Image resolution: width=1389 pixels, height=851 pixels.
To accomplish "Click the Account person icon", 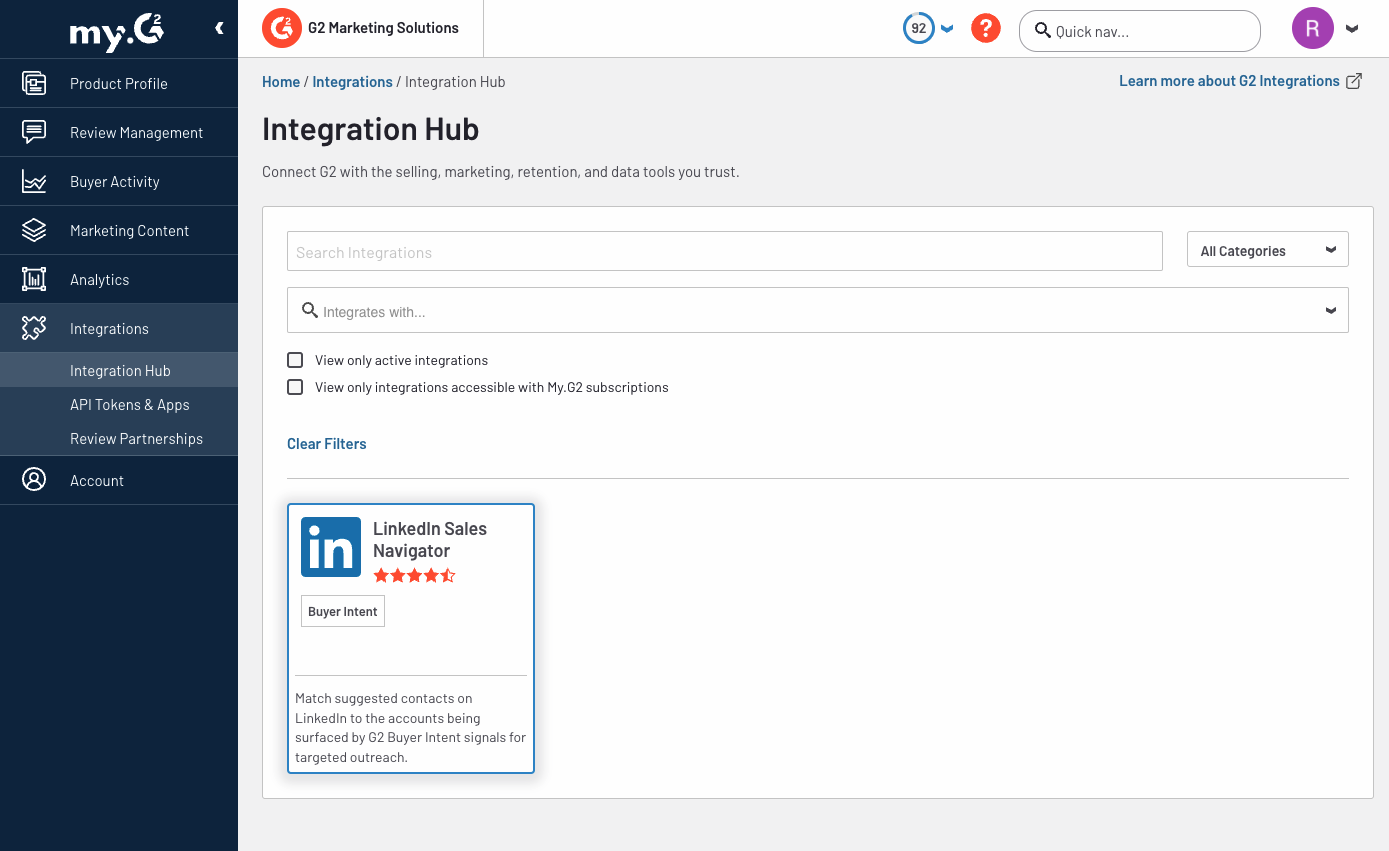I will pyautogui.click(x=34, y=480).
